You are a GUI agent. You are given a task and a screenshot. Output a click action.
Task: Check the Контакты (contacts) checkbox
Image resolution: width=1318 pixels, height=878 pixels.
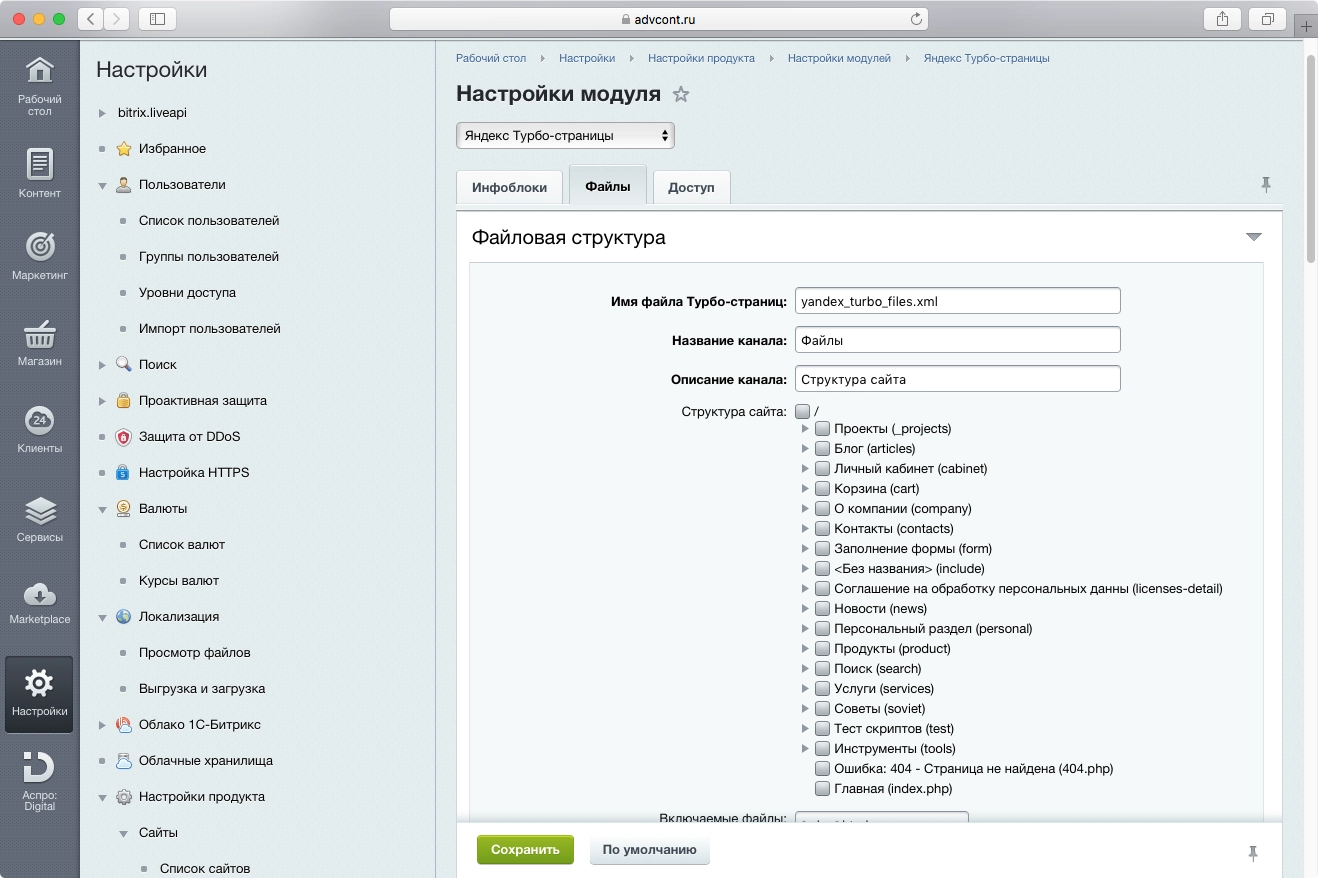click(x=822, y=528)
